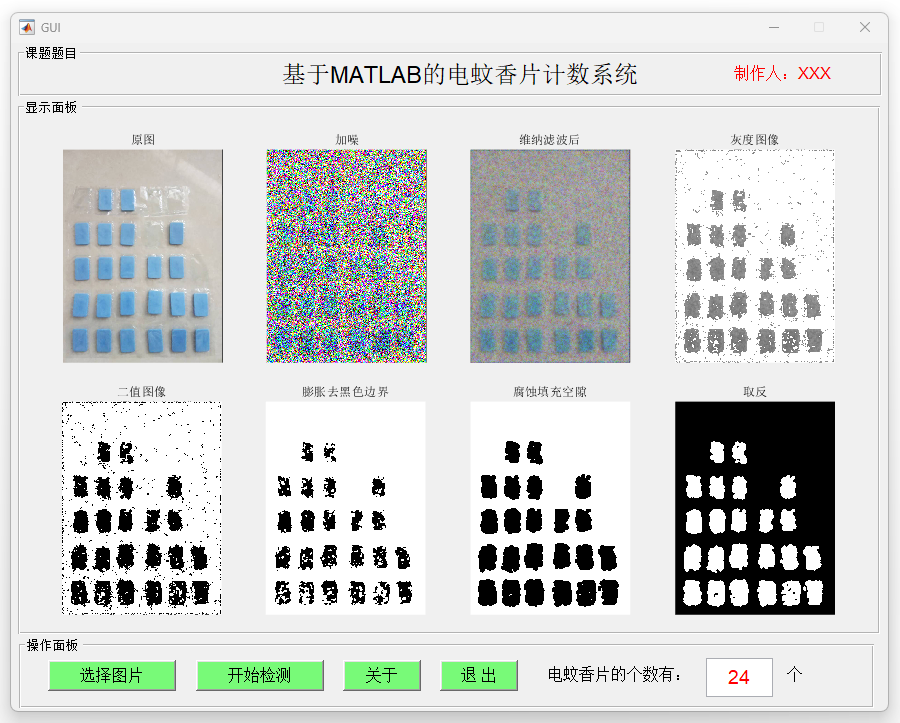Click the red 制作人：XXX label

[x=782, y=73]
